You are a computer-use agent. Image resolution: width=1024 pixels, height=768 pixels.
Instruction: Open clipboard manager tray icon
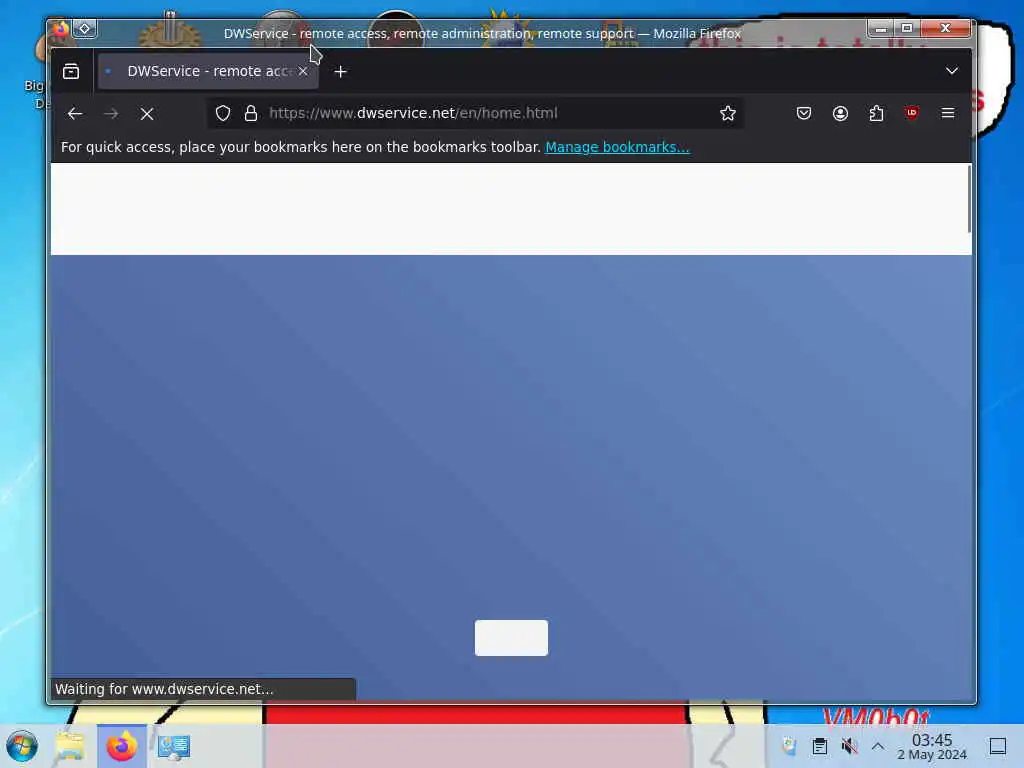pyautogui.click(x=820, y=746)
